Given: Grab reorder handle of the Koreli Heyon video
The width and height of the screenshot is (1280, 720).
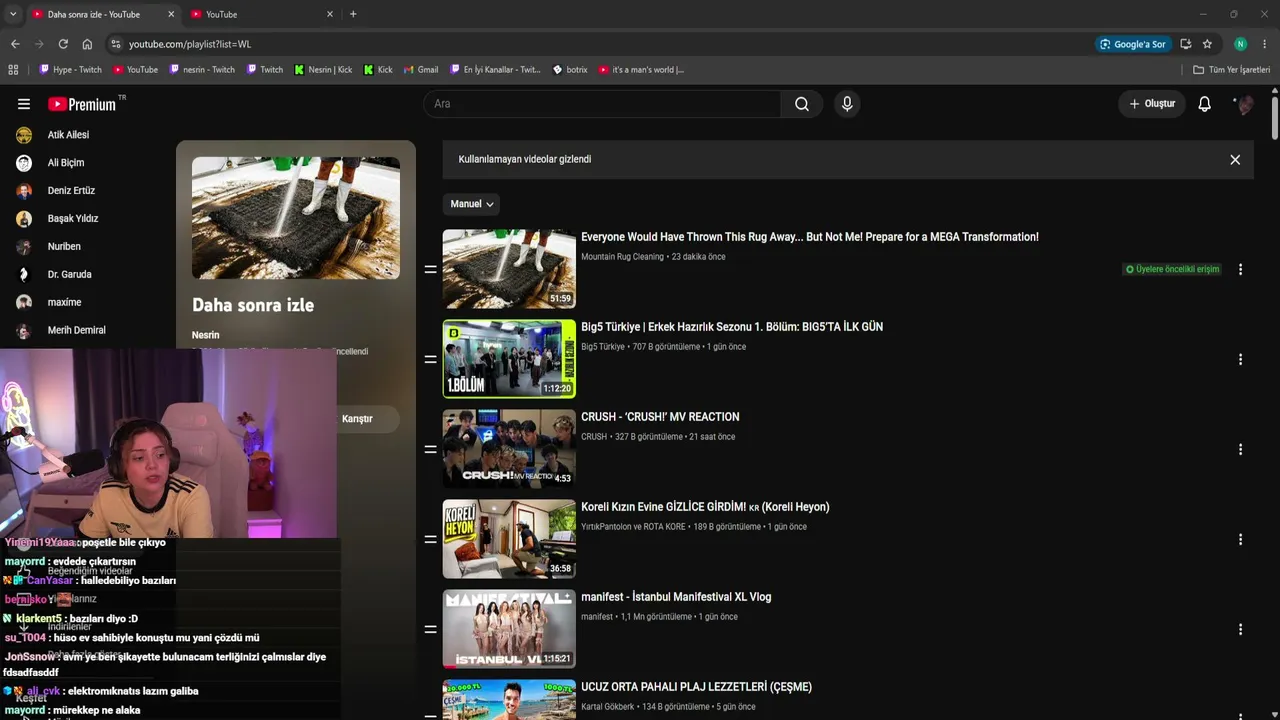Looking at the screenshot, I should (430, 539).
